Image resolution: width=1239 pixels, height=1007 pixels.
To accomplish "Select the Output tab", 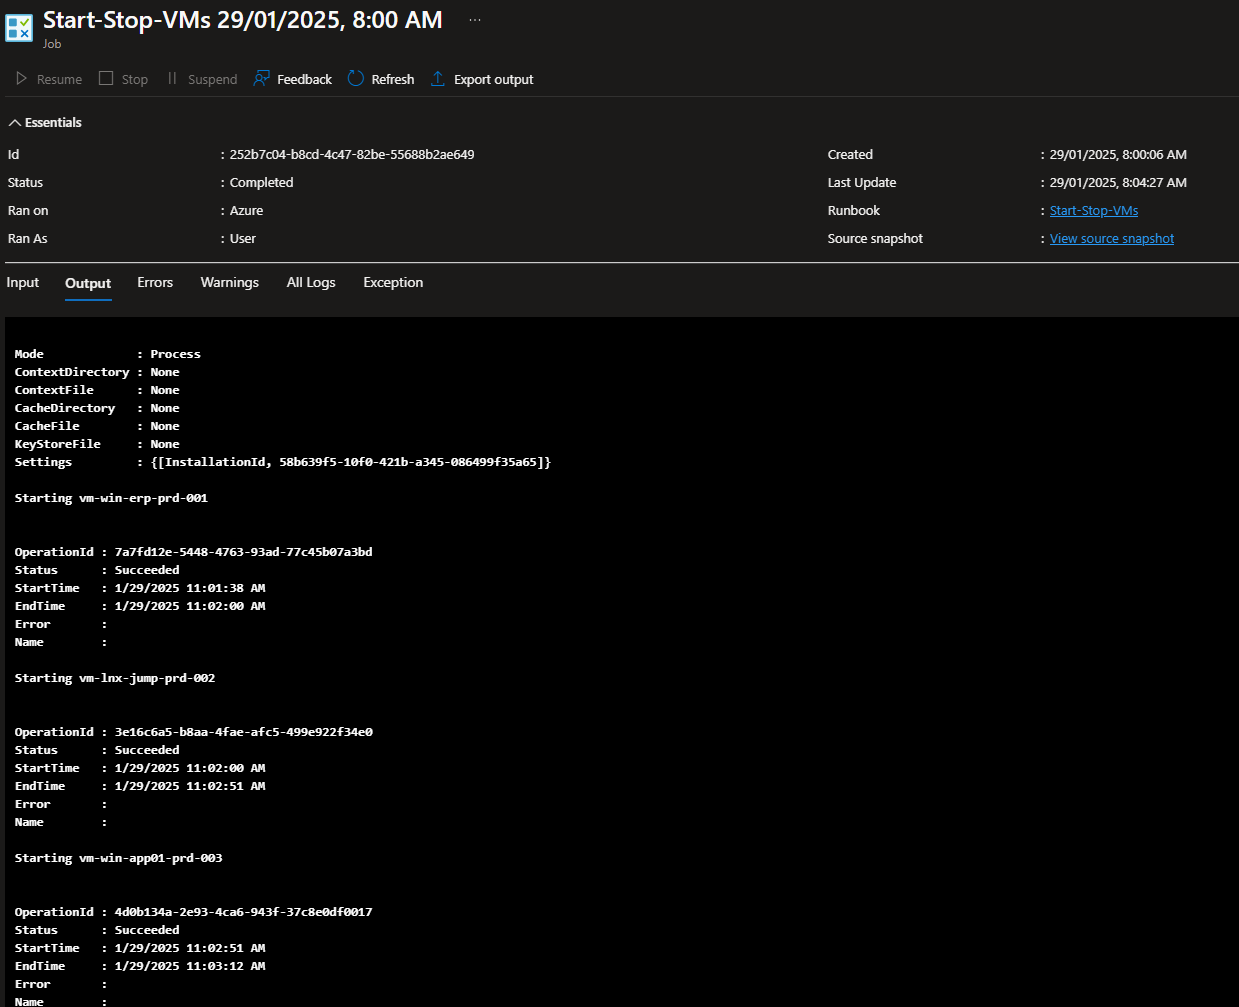I will [88, 284].
